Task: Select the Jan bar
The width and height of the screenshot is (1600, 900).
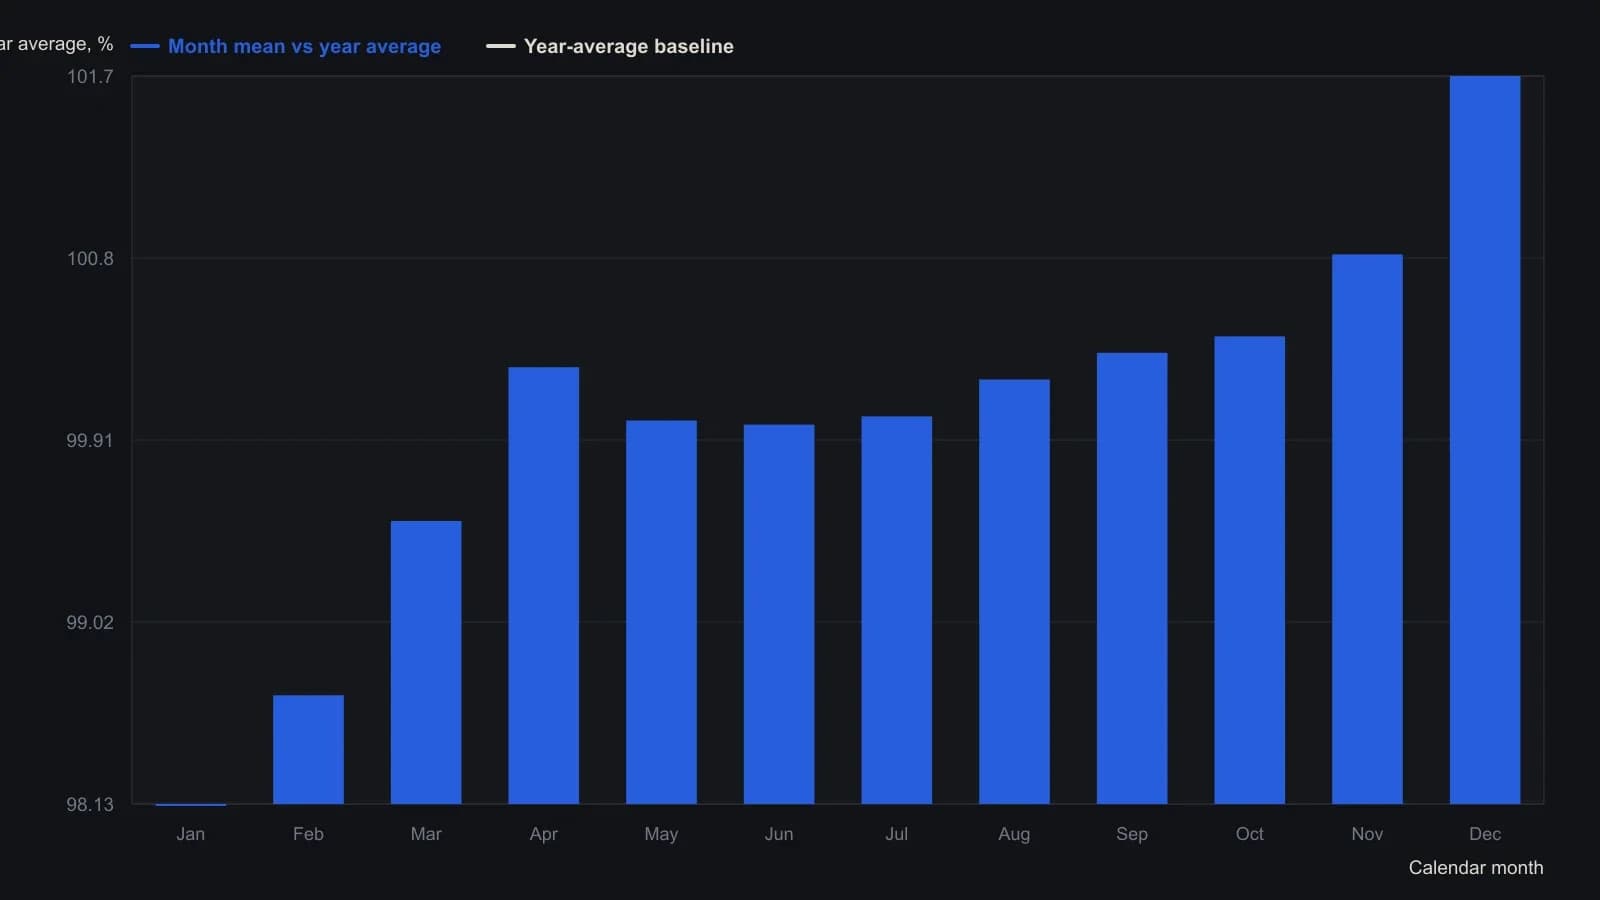Action: pyautogui.click(x=191, y=804)
